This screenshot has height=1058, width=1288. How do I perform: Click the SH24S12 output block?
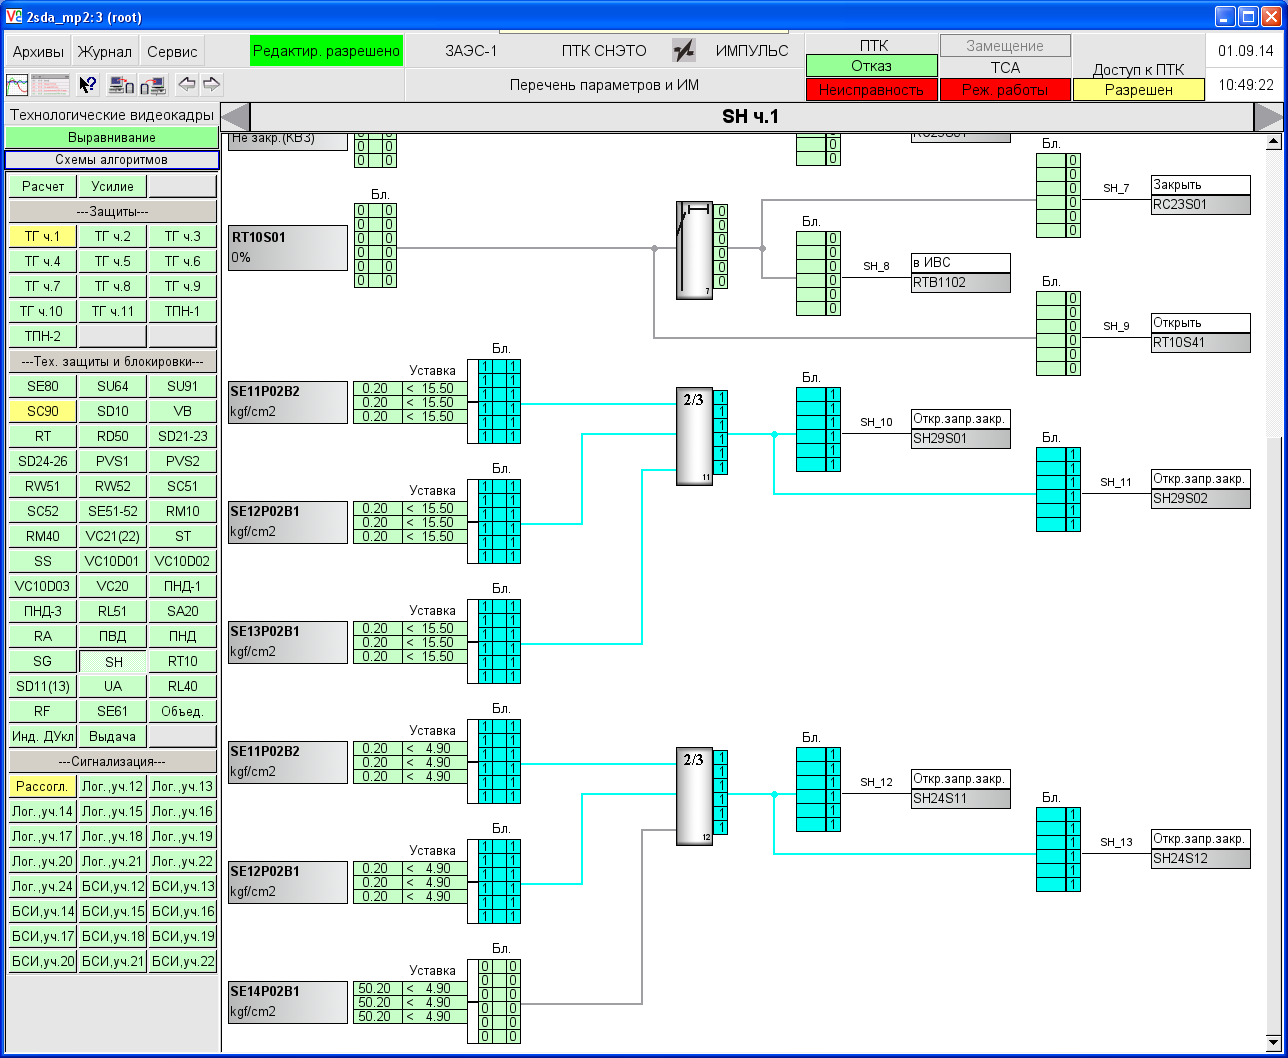tap(1201, 848)
